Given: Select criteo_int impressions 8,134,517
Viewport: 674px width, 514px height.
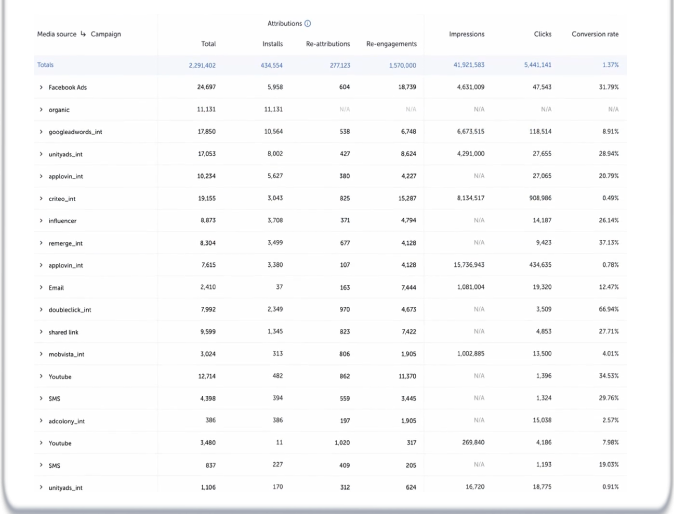Looking at the screenshot, I should tap(471, 198).
